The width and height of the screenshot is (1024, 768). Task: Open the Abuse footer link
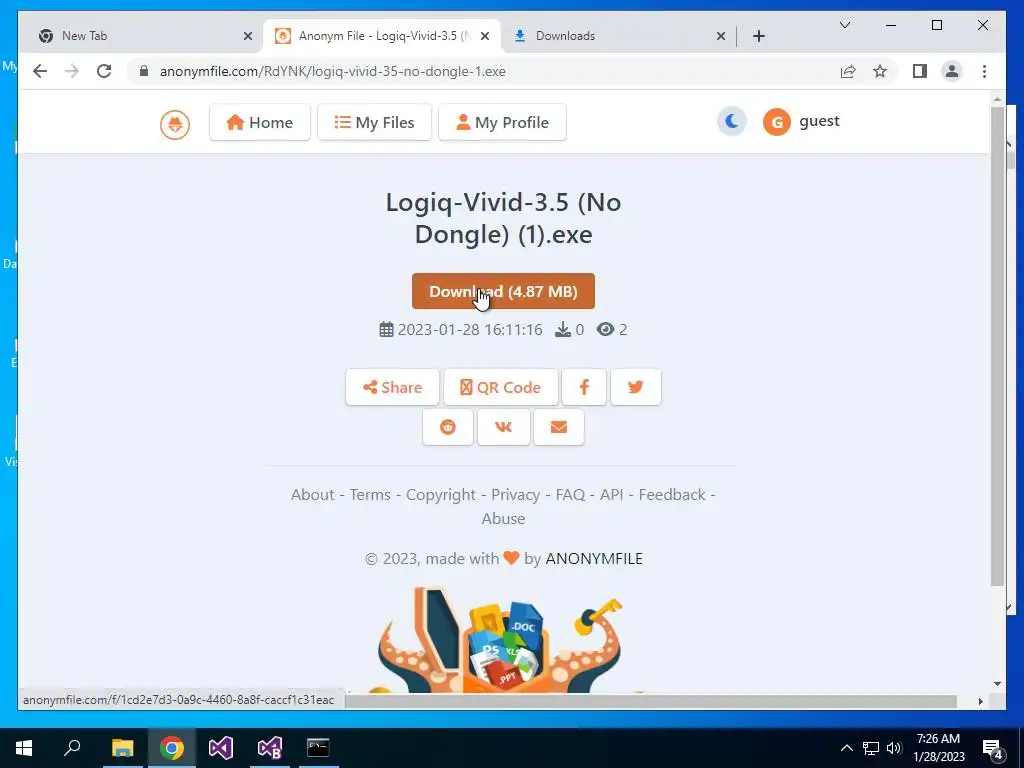504,519
